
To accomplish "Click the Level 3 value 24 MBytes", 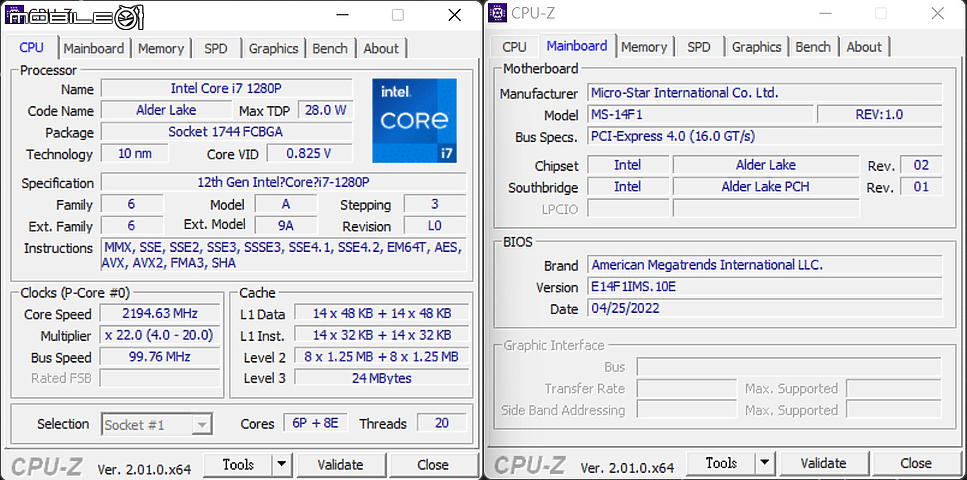I will click(381, 378).
